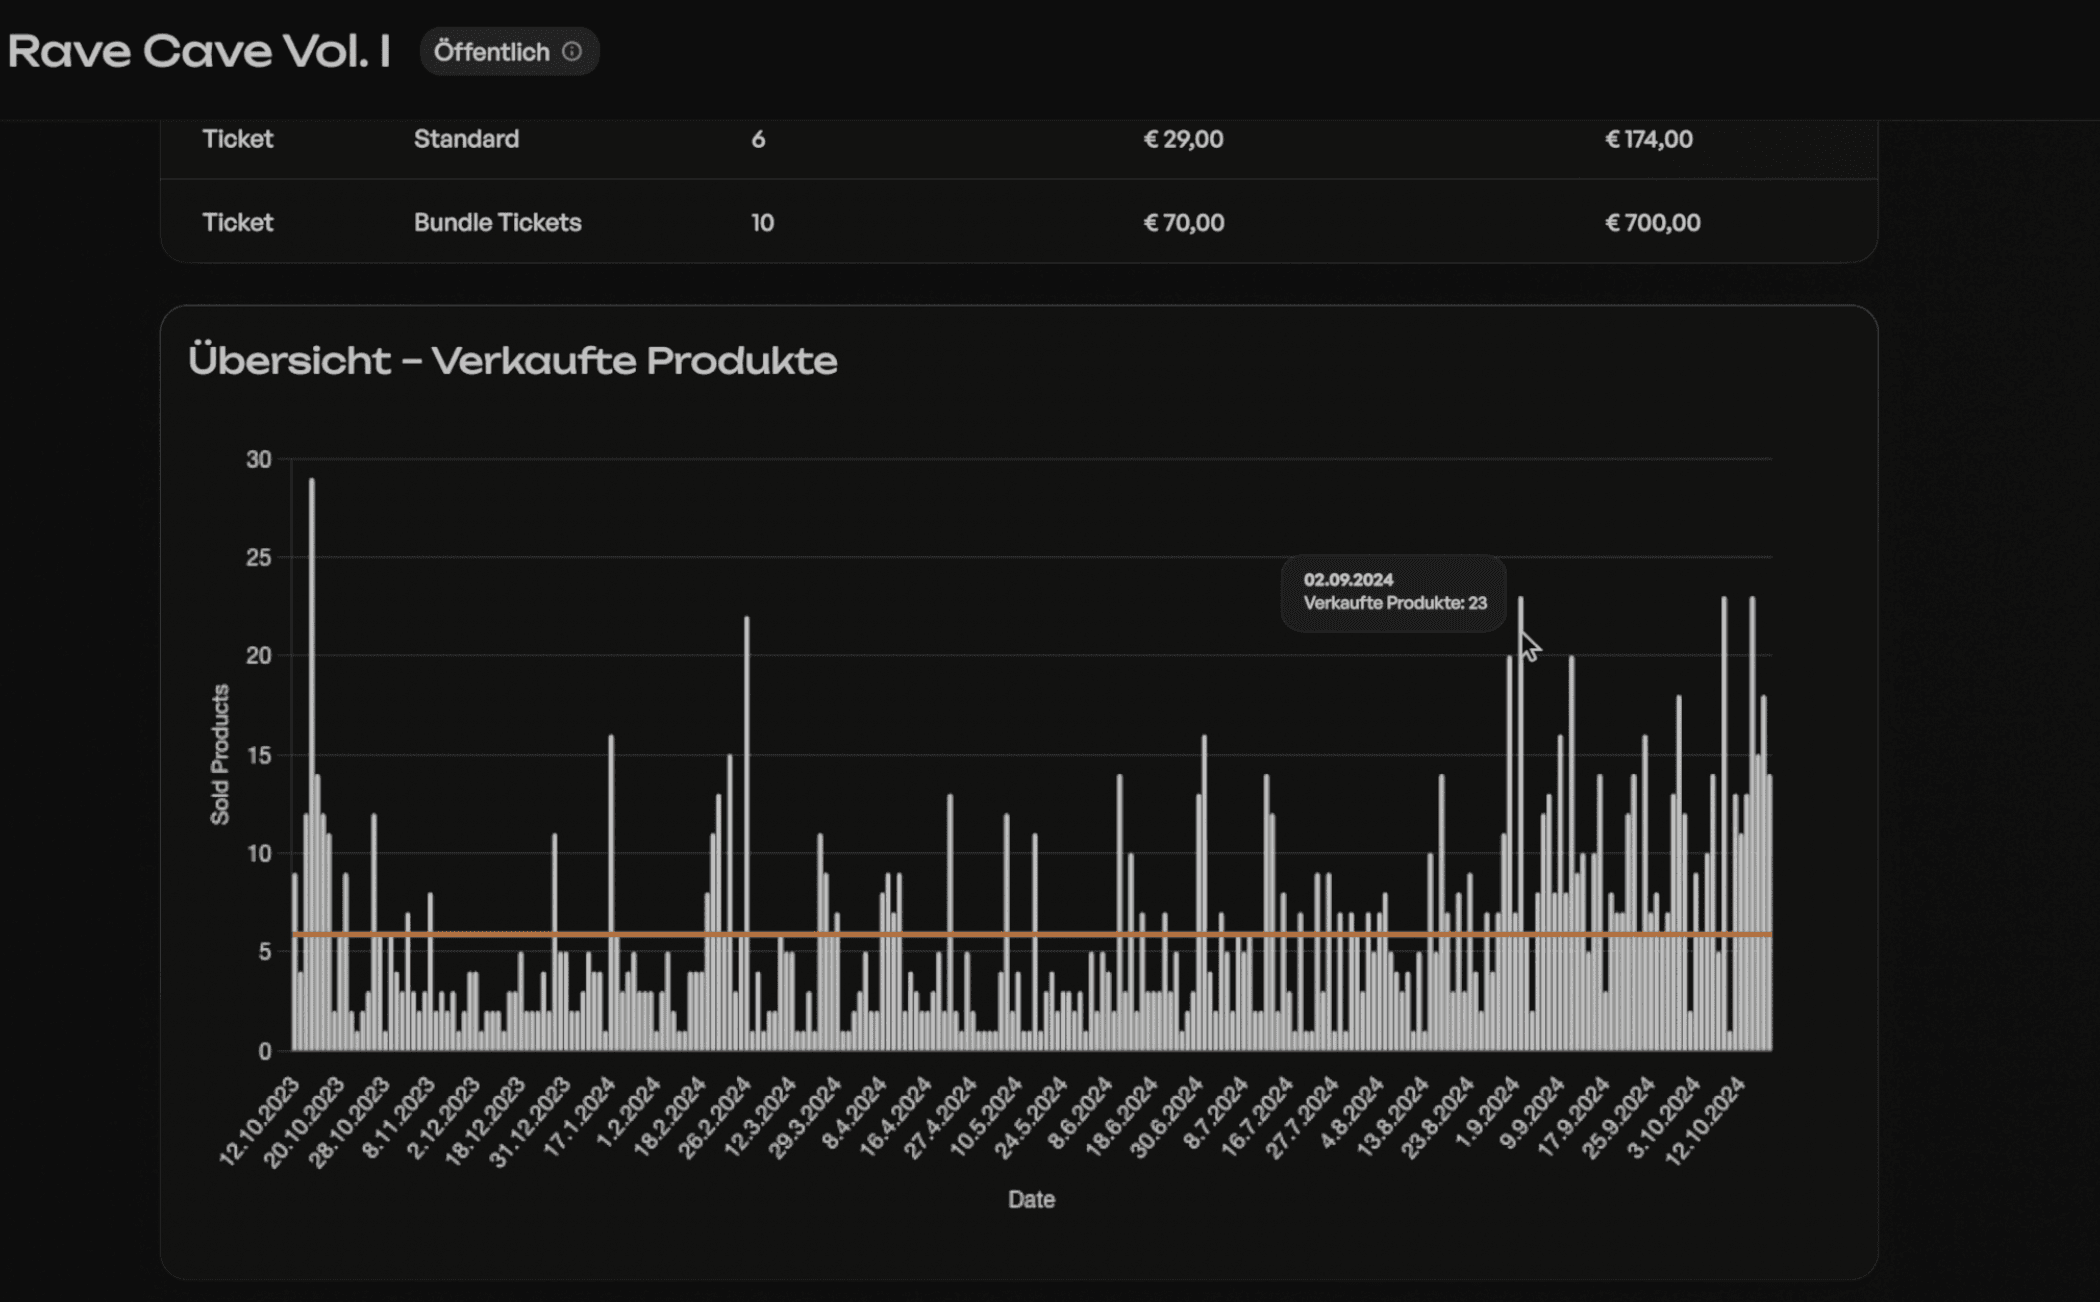Viewport: 2100px width, 1302px height.
Task: Click the 12.10.2024 x-axis label
Action: [x=1706, y=1120]
